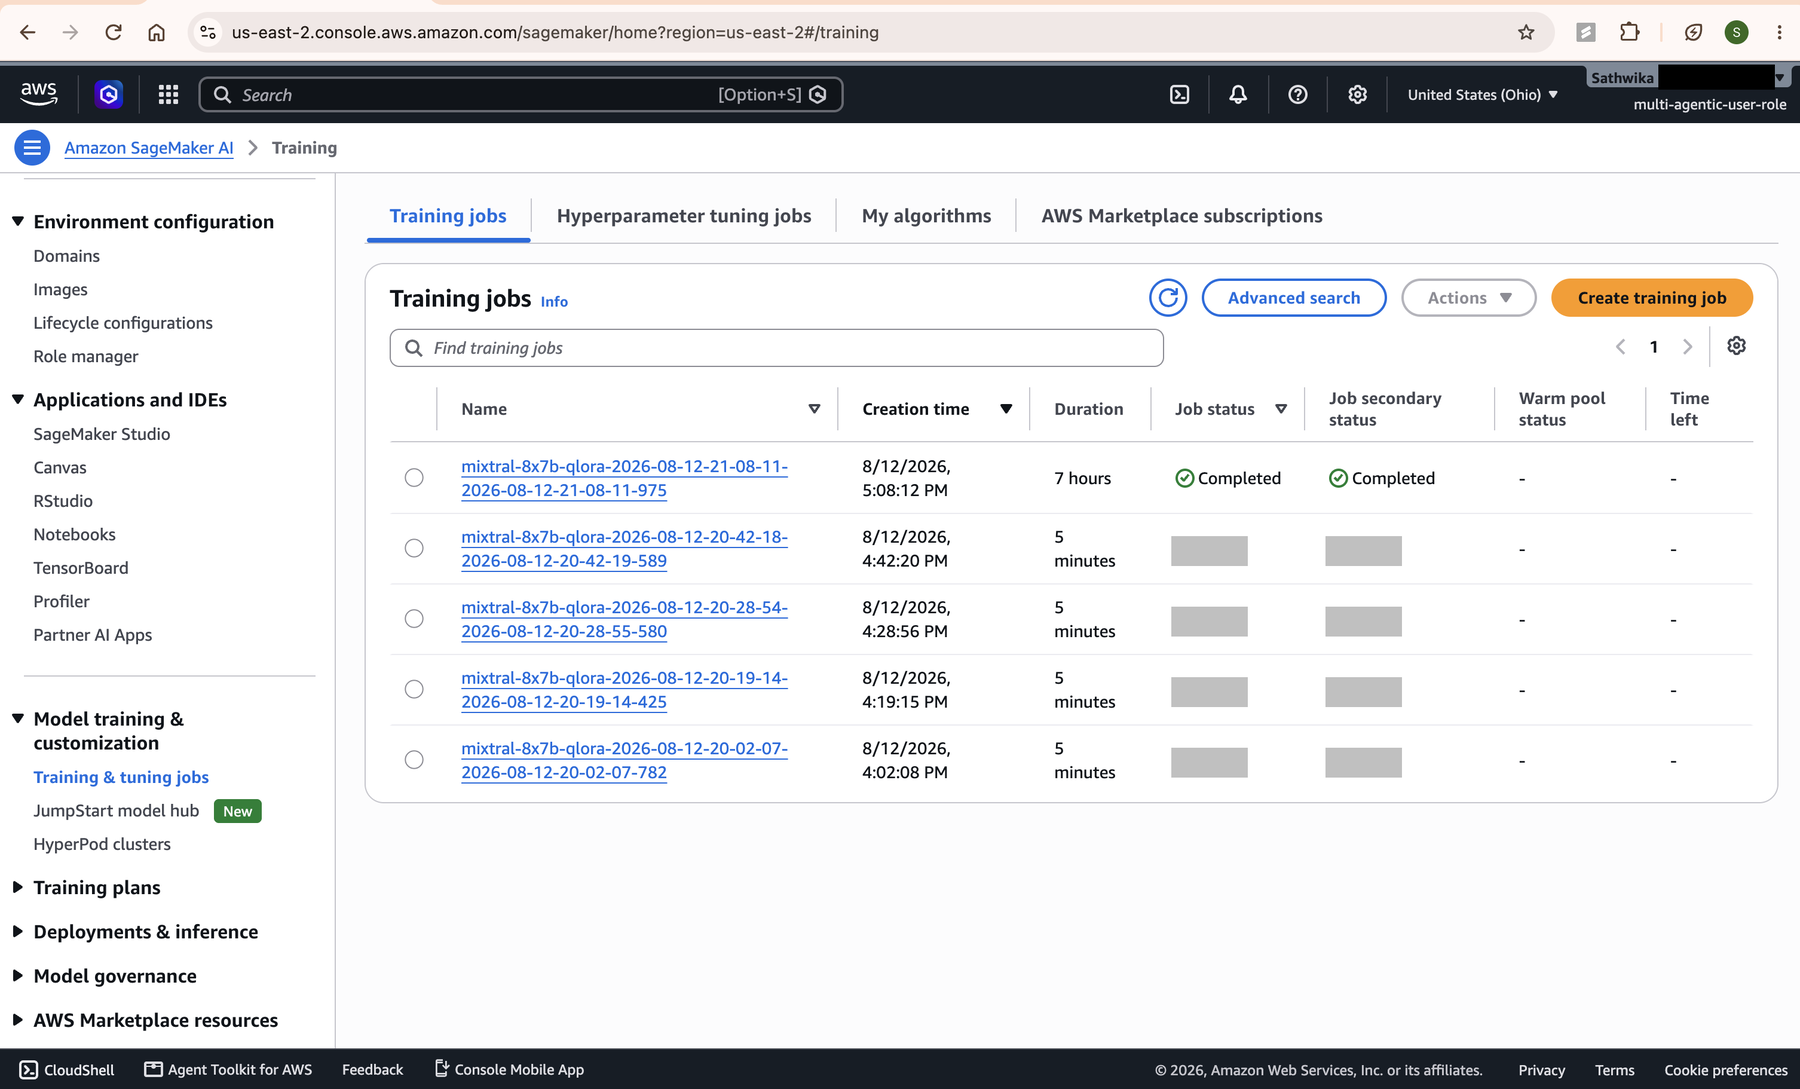Go to next page of jobs
This screenshot has height=1089, width=1800.
(1688, 347)
